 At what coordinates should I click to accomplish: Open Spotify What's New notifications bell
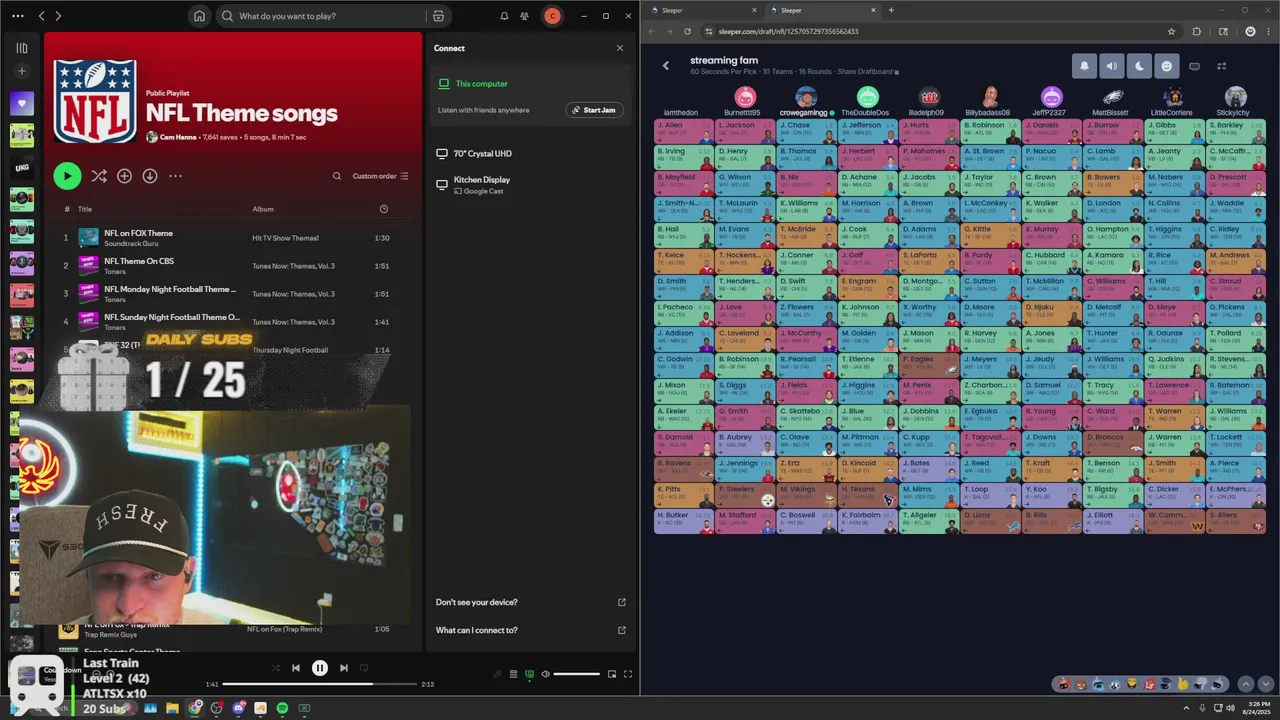click(x=504, y=16)
